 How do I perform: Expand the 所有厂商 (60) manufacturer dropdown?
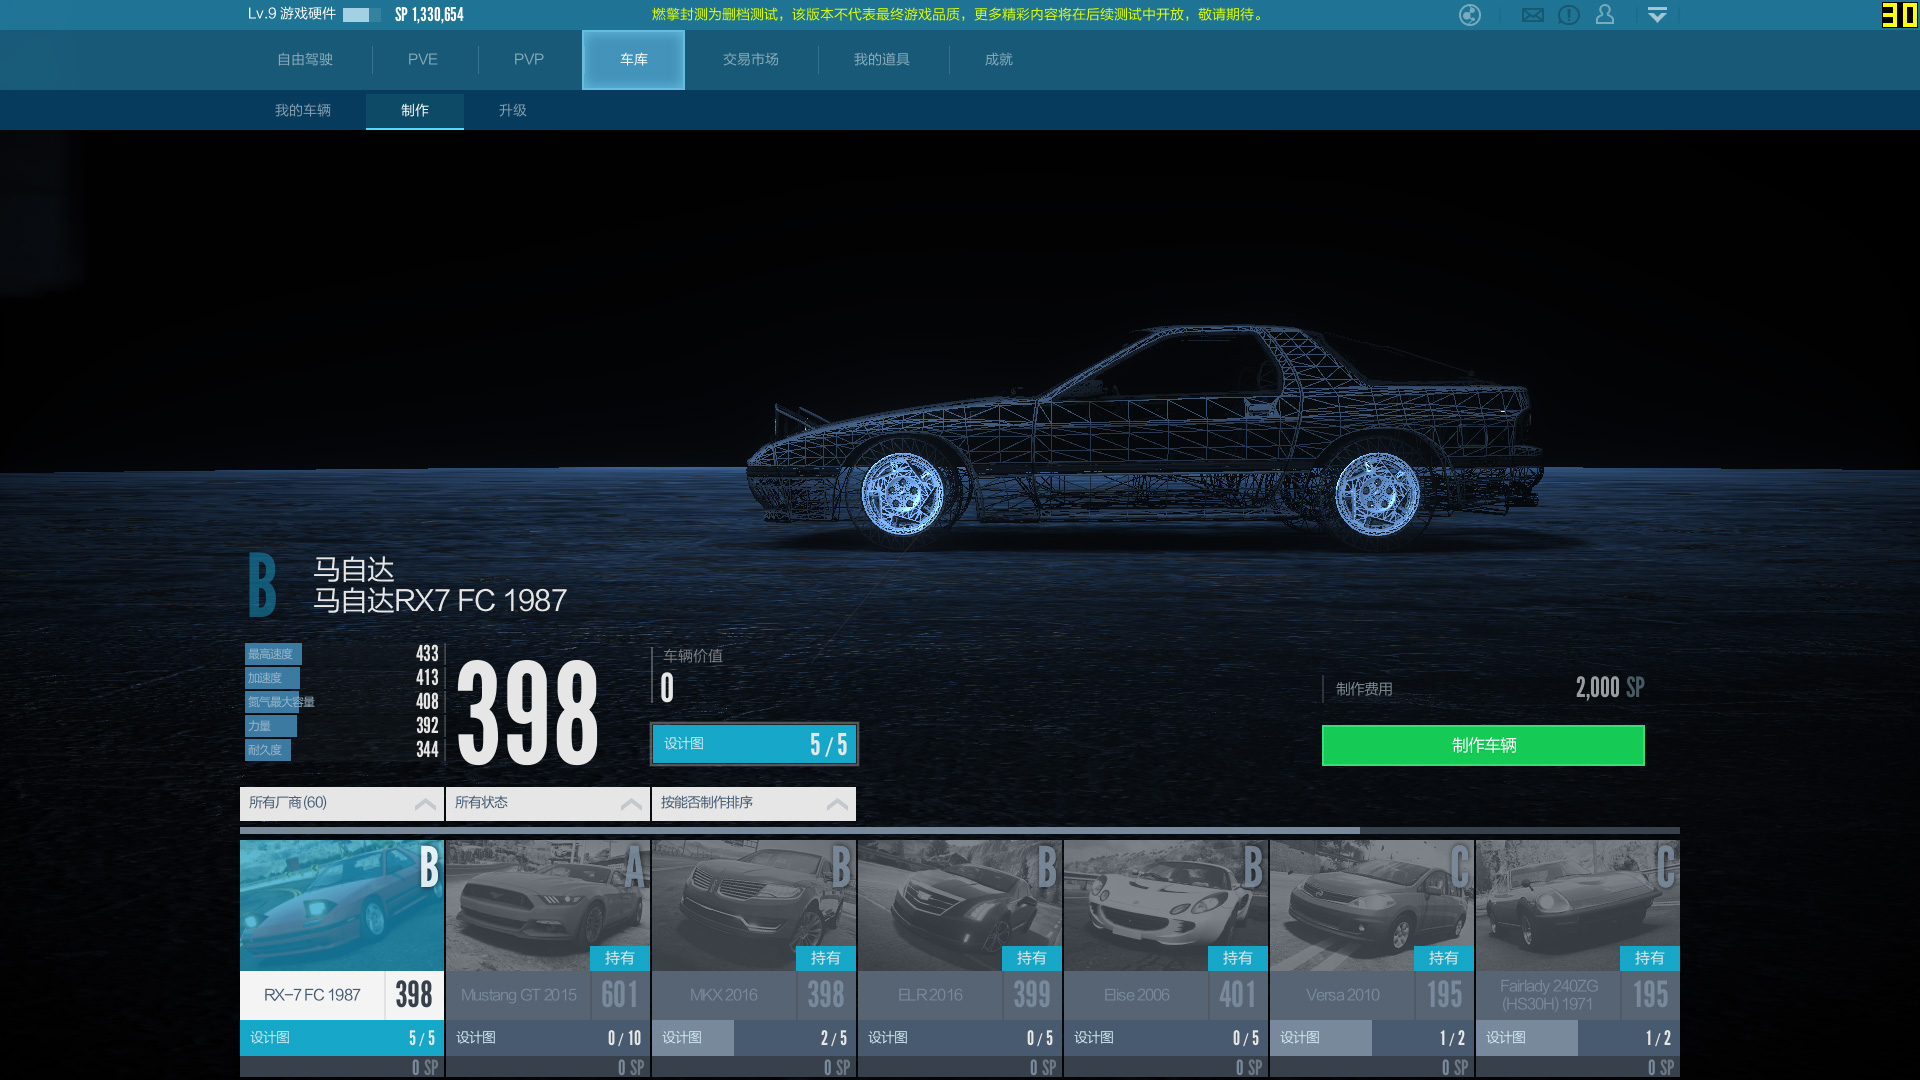point(342,803)
